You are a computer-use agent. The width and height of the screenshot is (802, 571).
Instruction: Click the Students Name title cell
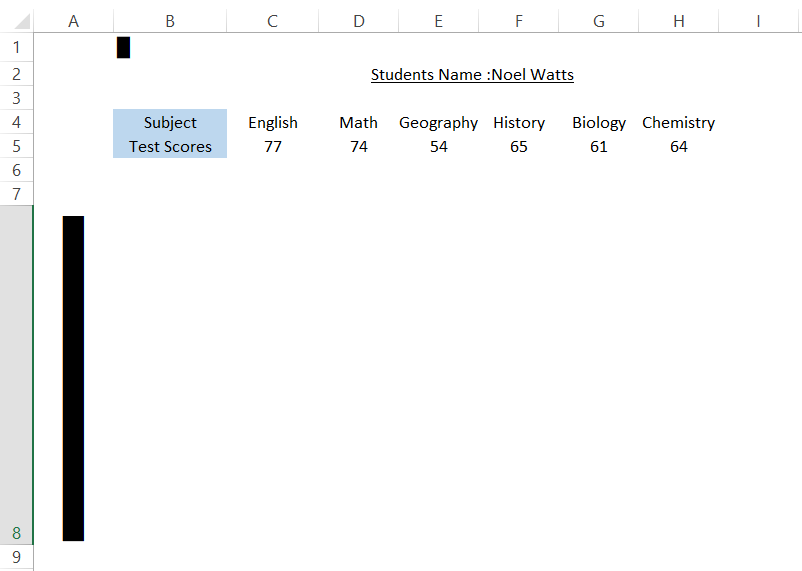pyautogui.click(x=472, y=75)
